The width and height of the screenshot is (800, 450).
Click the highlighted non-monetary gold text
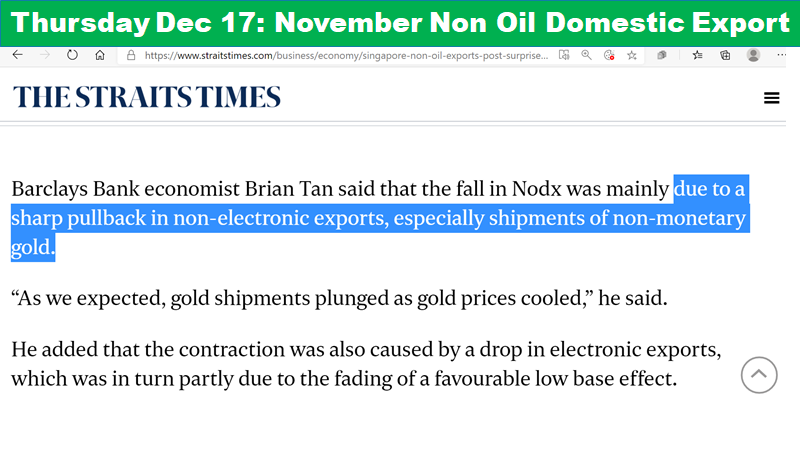(679, 218)
